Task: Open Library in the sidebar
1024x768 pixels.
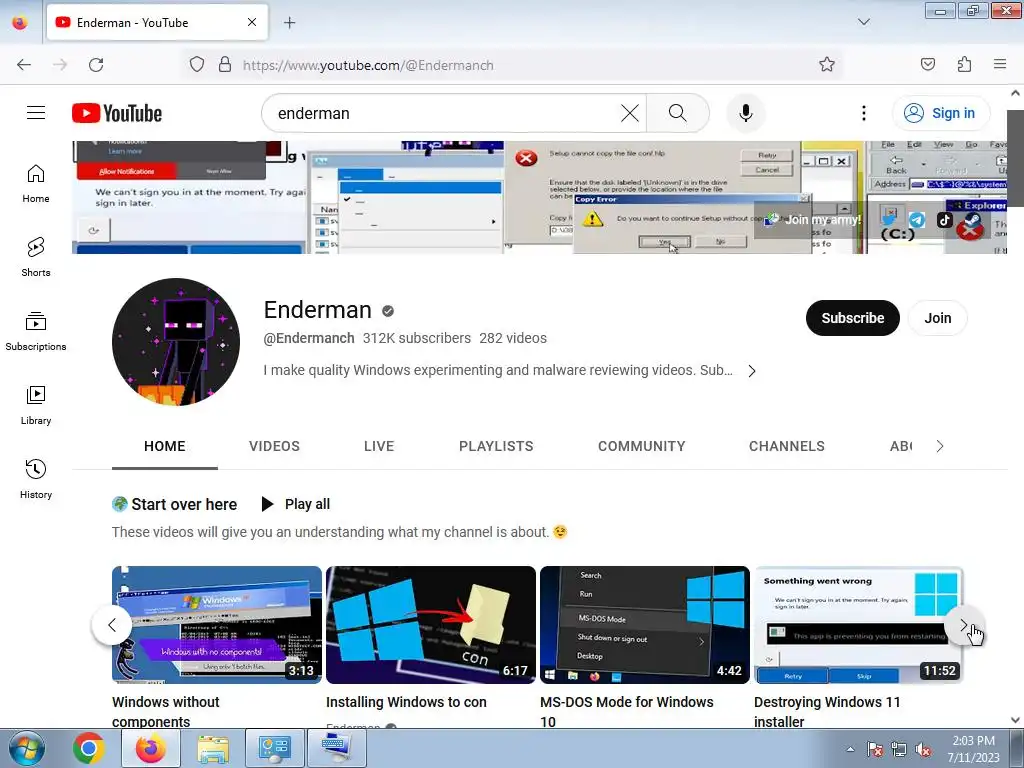Action: click(x=36, y=406)
